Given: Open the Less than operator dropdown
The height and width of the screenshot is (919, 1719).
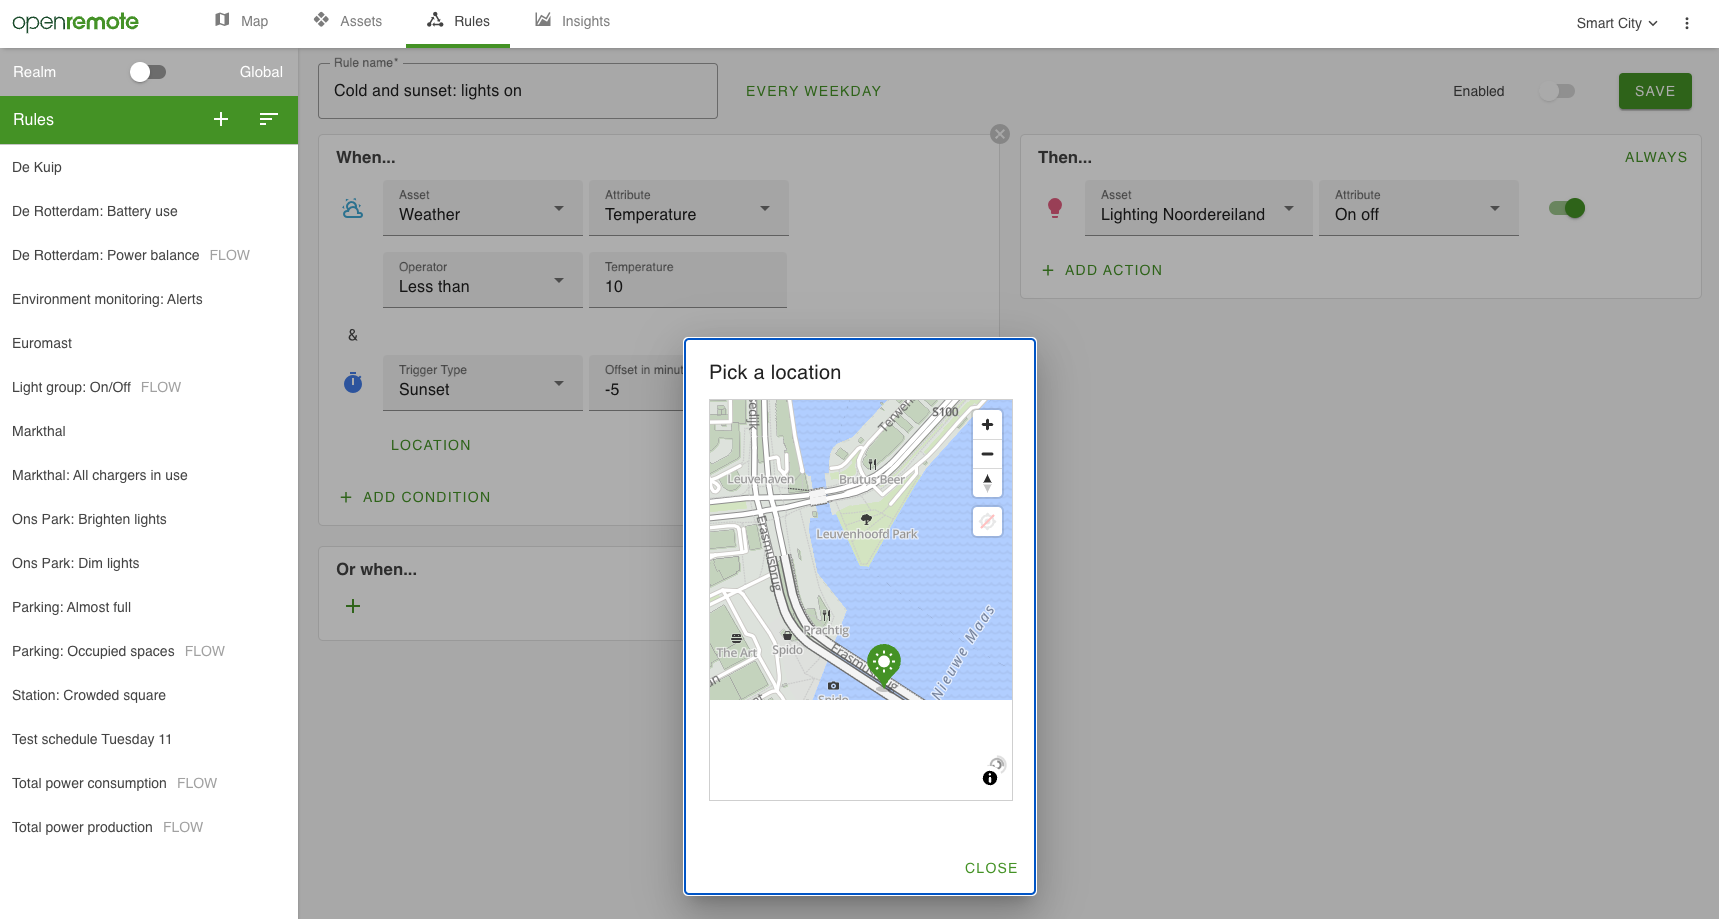Looking at the screenshot, I should click(x=482, y=280).
